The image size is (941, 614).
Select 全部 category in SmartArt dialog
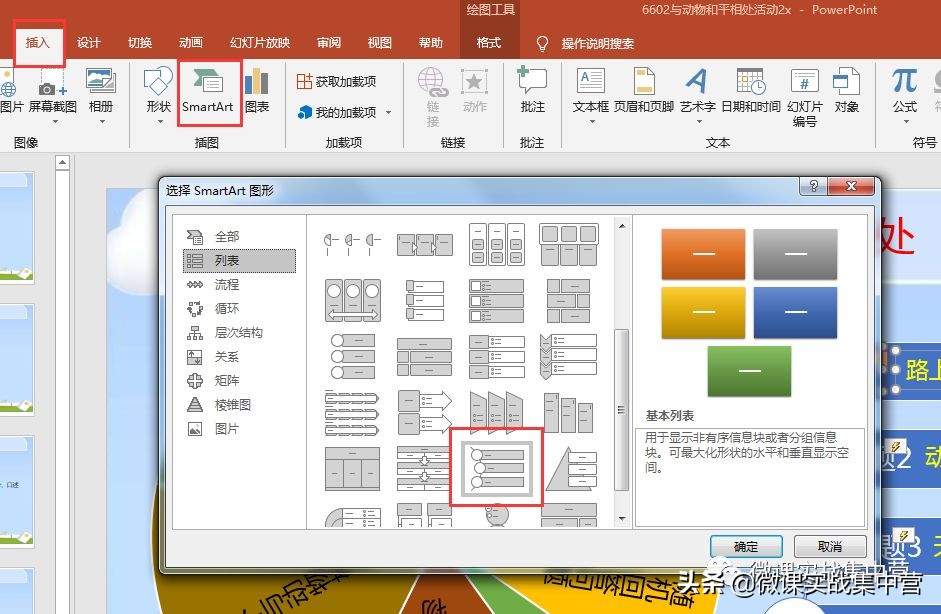coord(239,236)
